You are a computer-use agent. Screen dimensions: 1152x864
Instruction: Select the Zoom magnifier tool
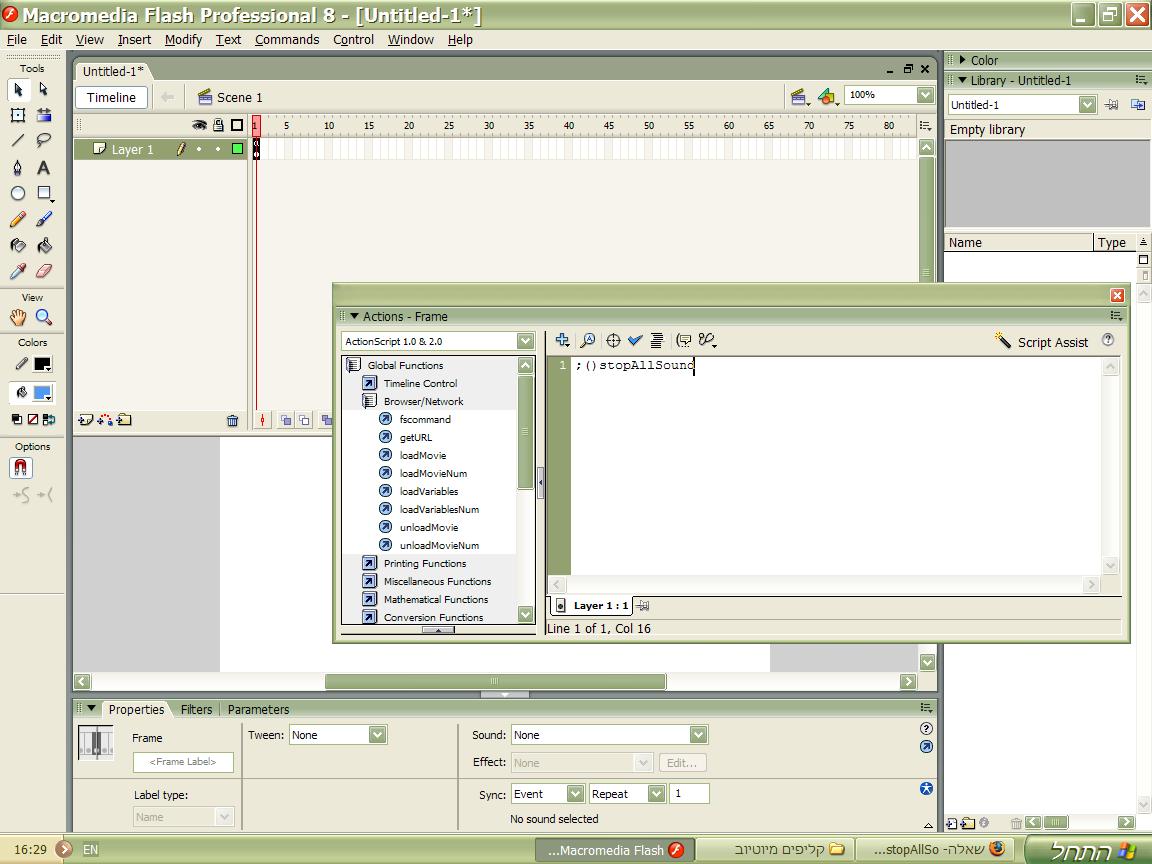44,317
